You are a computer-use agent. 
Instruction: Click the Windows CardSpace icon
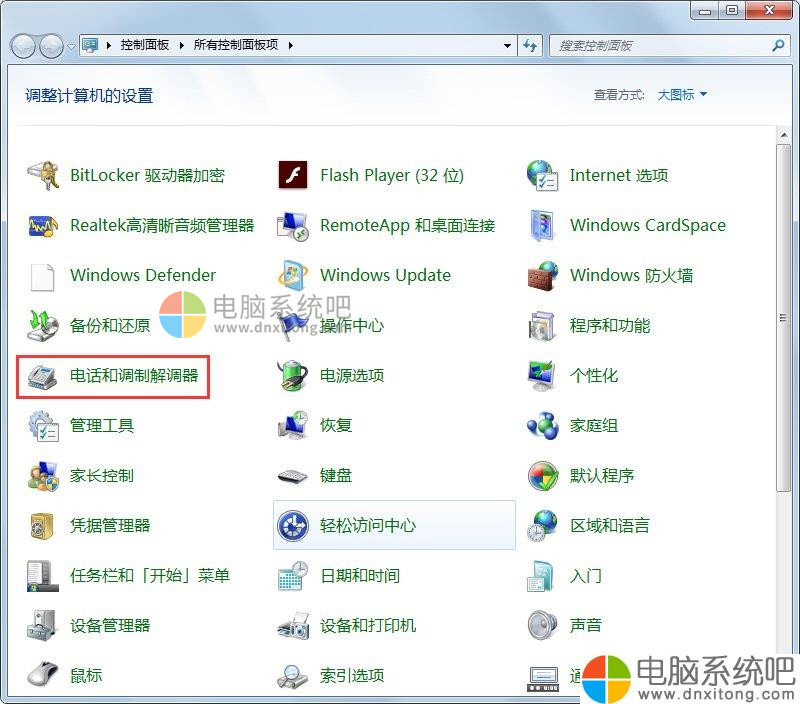coord(542,225)
